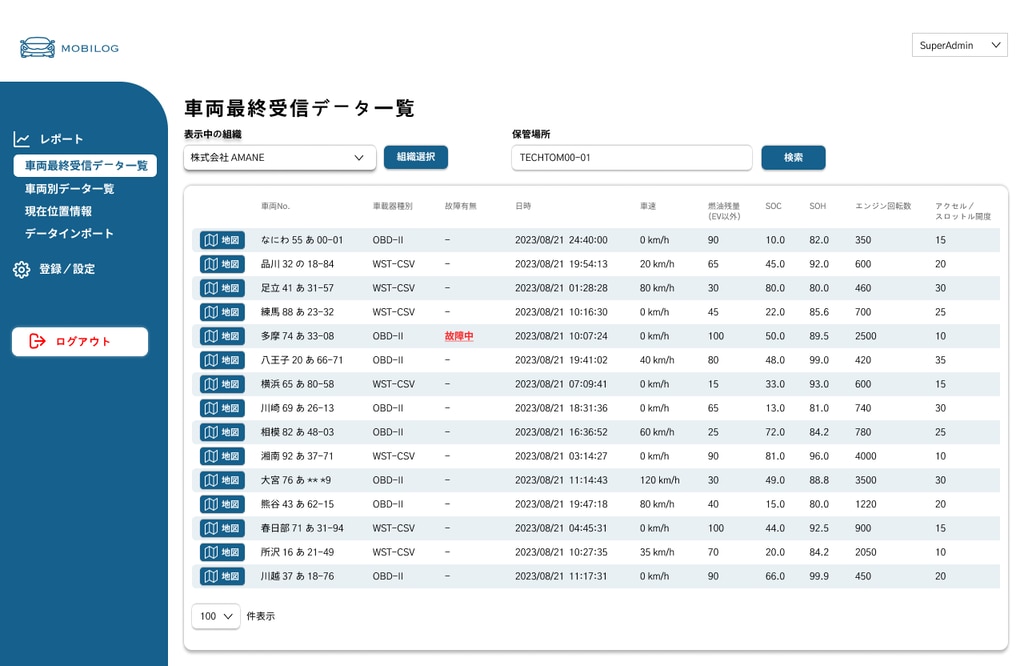
Task: Select データインポート in the sidebar
Action: [x=69, y=233]
